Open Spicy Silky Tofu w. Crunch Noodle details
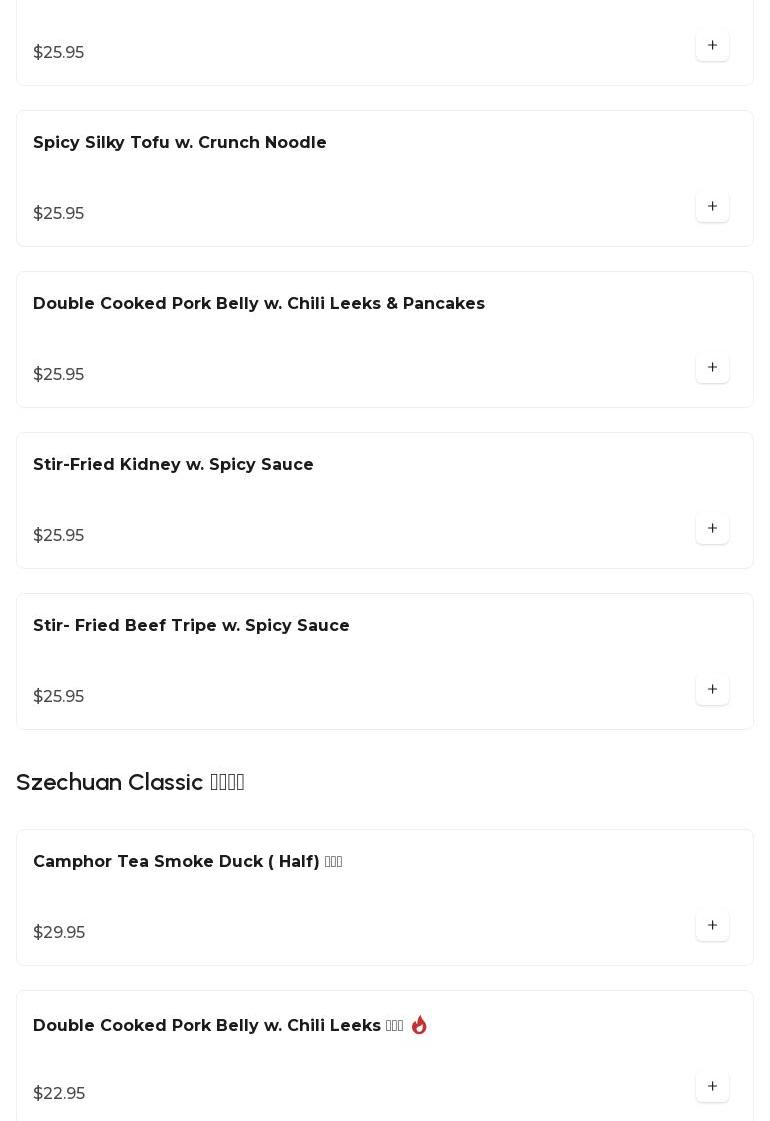Viewport: 770px width, 1121px height. (x=179, y=142)
